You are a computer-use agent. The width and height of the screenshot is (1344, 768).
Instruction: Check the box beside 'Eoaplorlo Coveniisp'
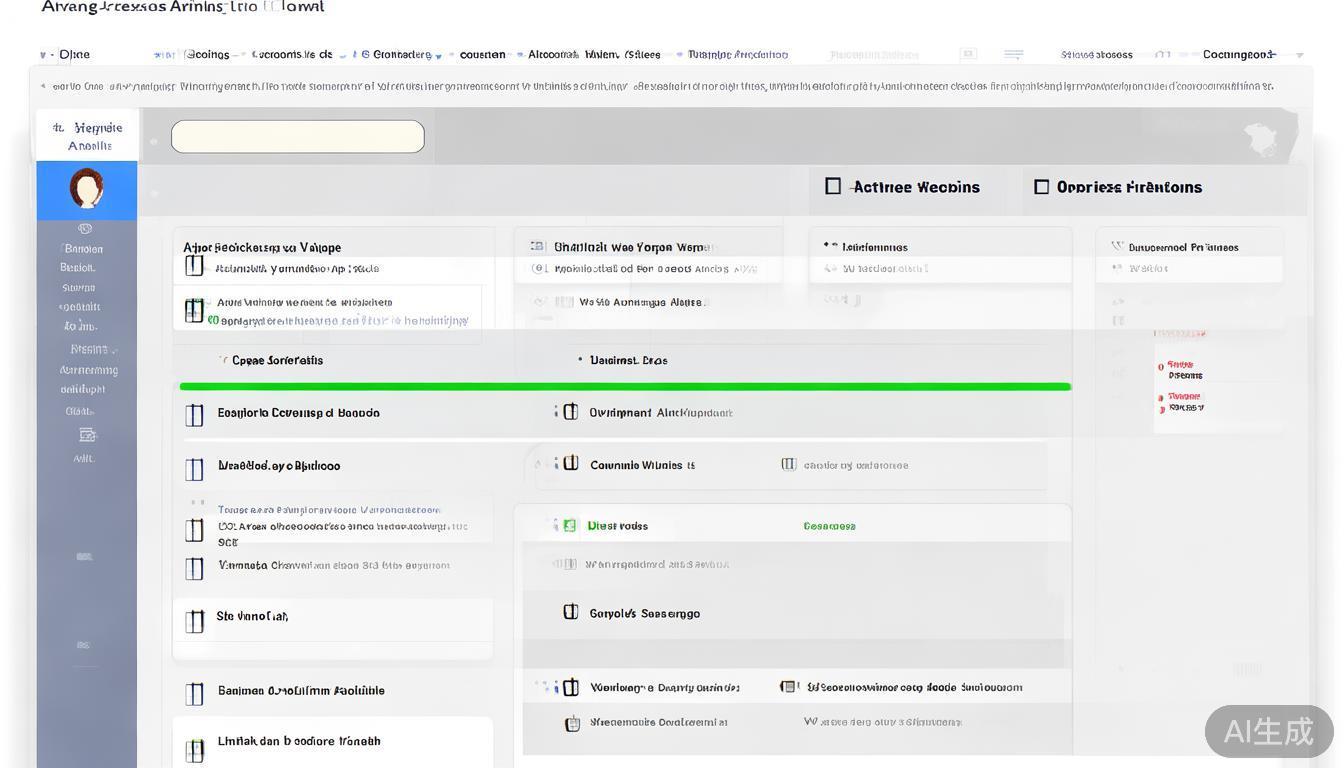pyautogui.click(x=195, y=414)
